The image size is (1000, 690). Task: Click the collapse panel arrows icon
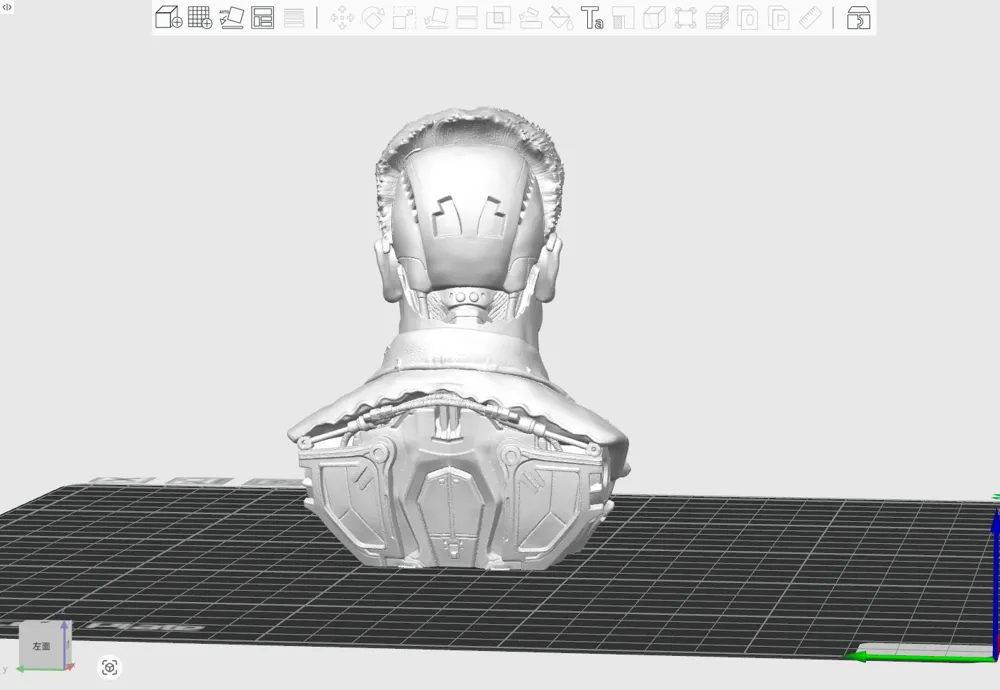pyautogui.click(x=7, y=7)
